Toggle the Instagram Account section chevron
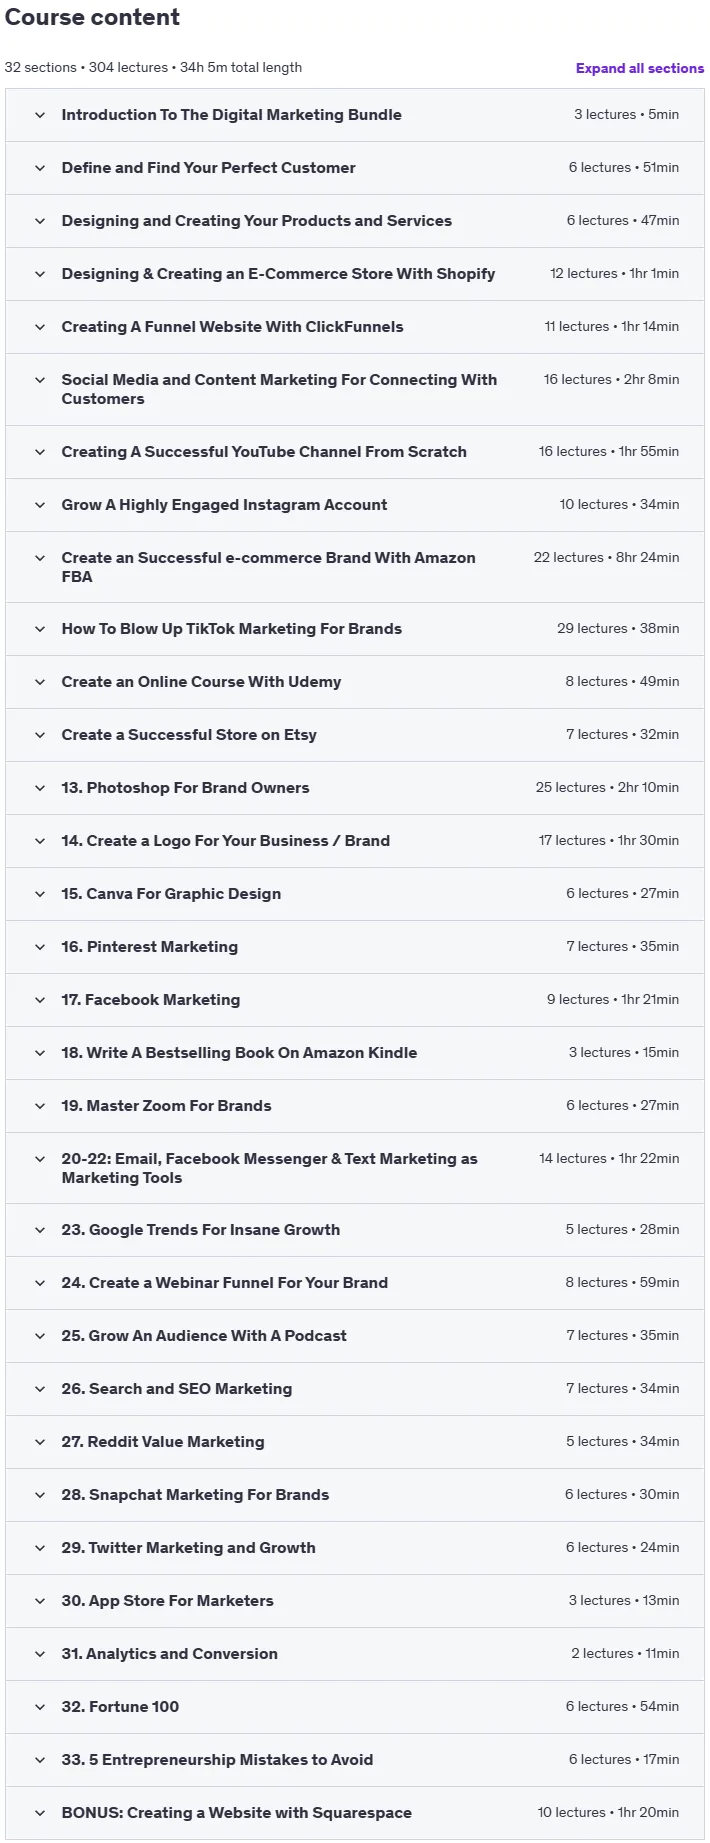Image resolution: width=710 pixels, height=1843 pixels. pyautogui.click(x=40, y=505)
